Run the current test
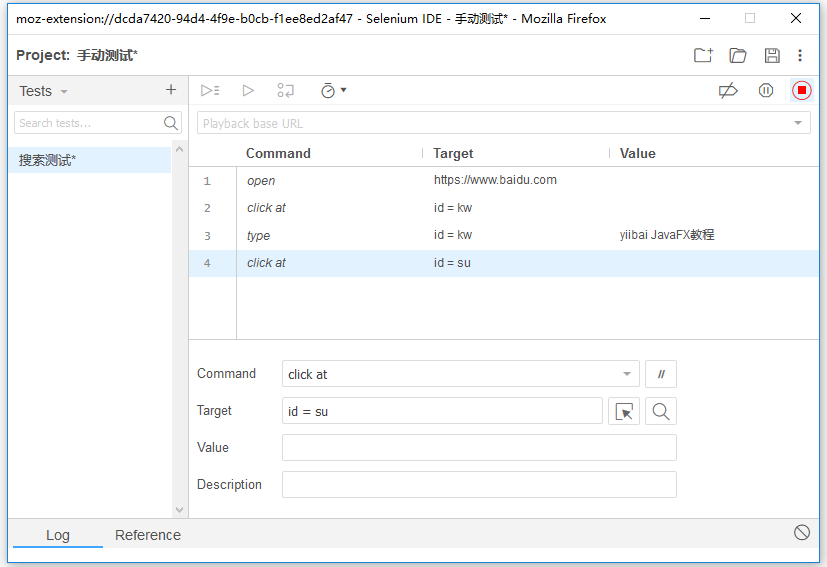827x567 pixels. point(248,90)
